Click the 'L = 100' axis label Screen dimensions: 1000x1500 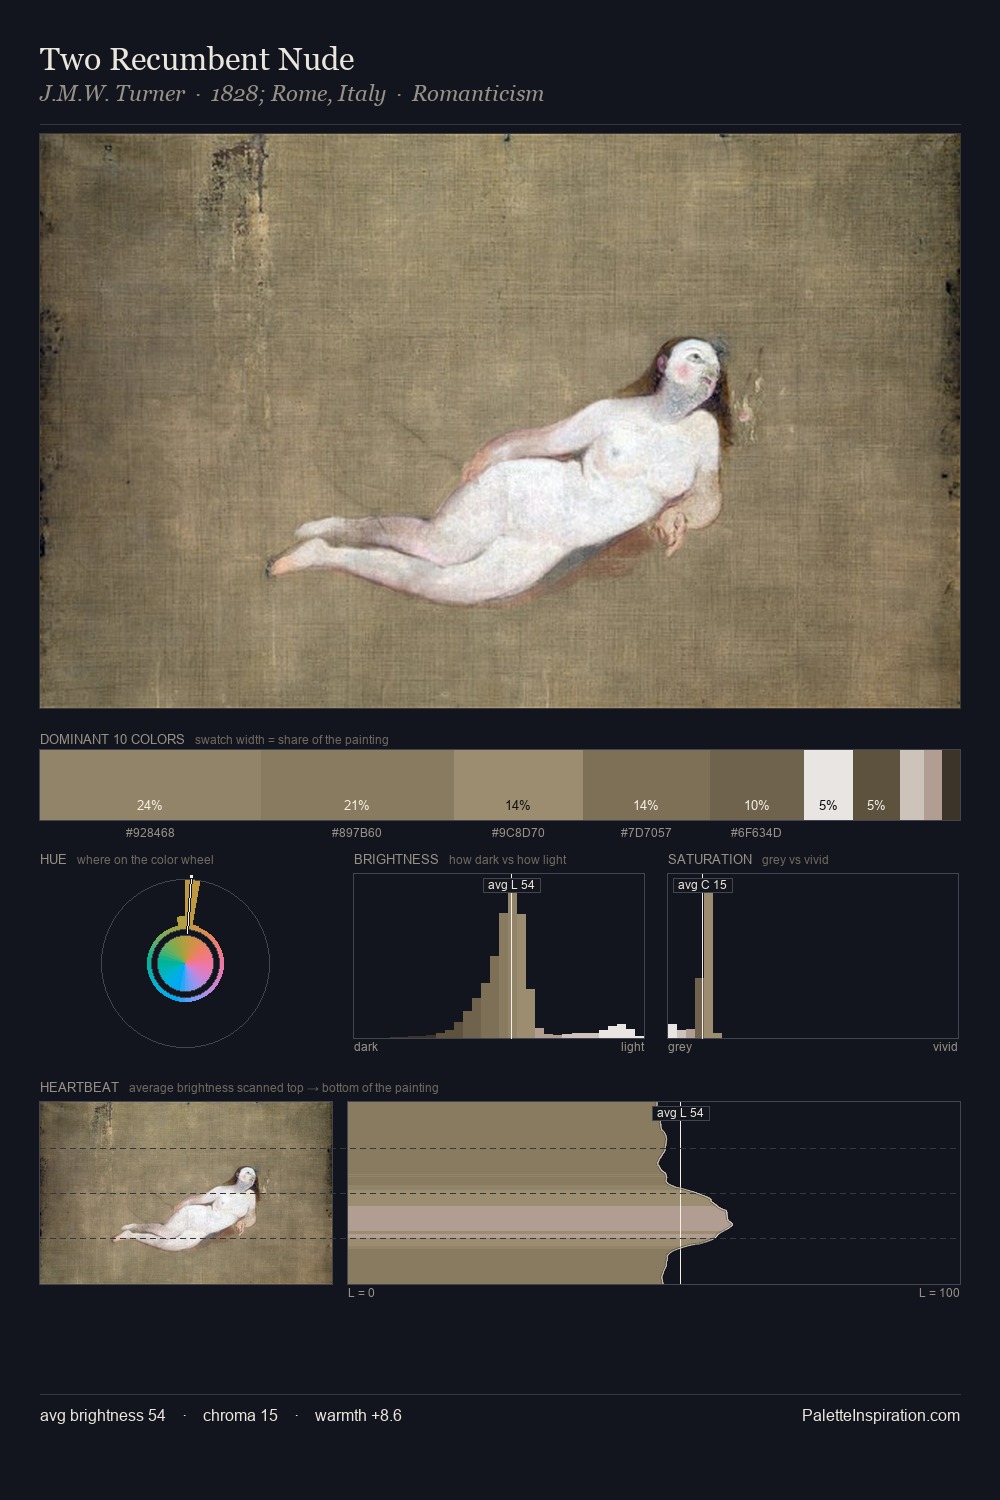pos(939,1293)
